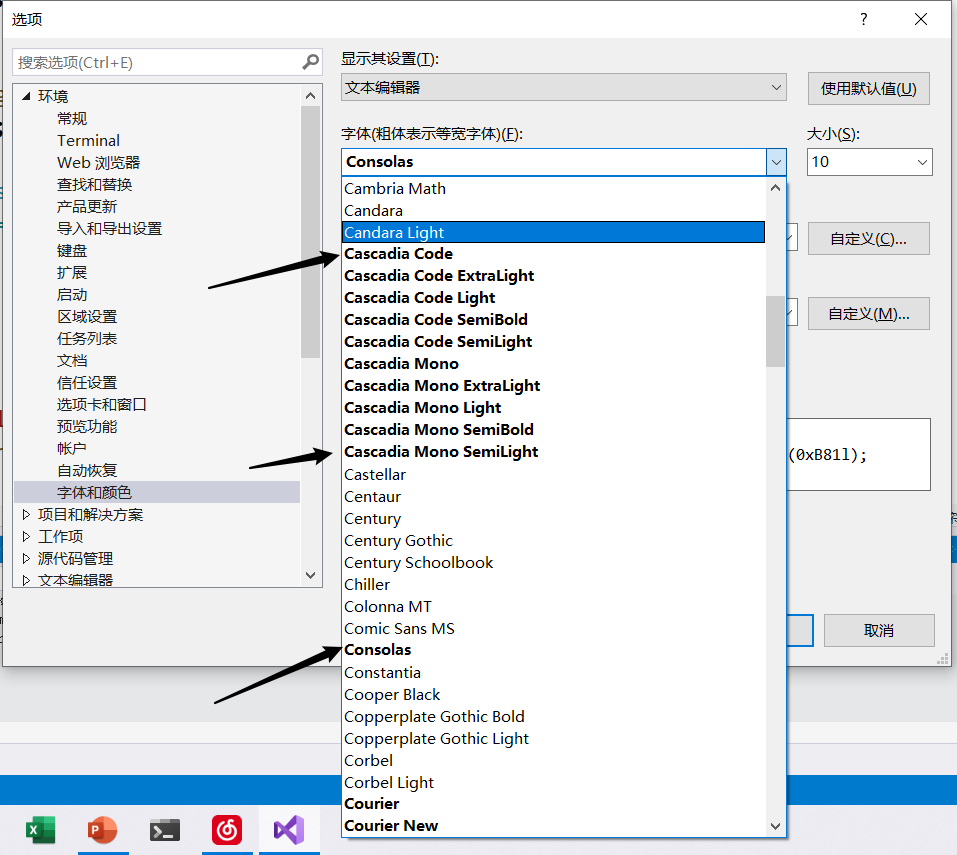This screenshot has height=855, width=957.
Task: Select 查找和替换 tree item
Action: click(95, 184)
